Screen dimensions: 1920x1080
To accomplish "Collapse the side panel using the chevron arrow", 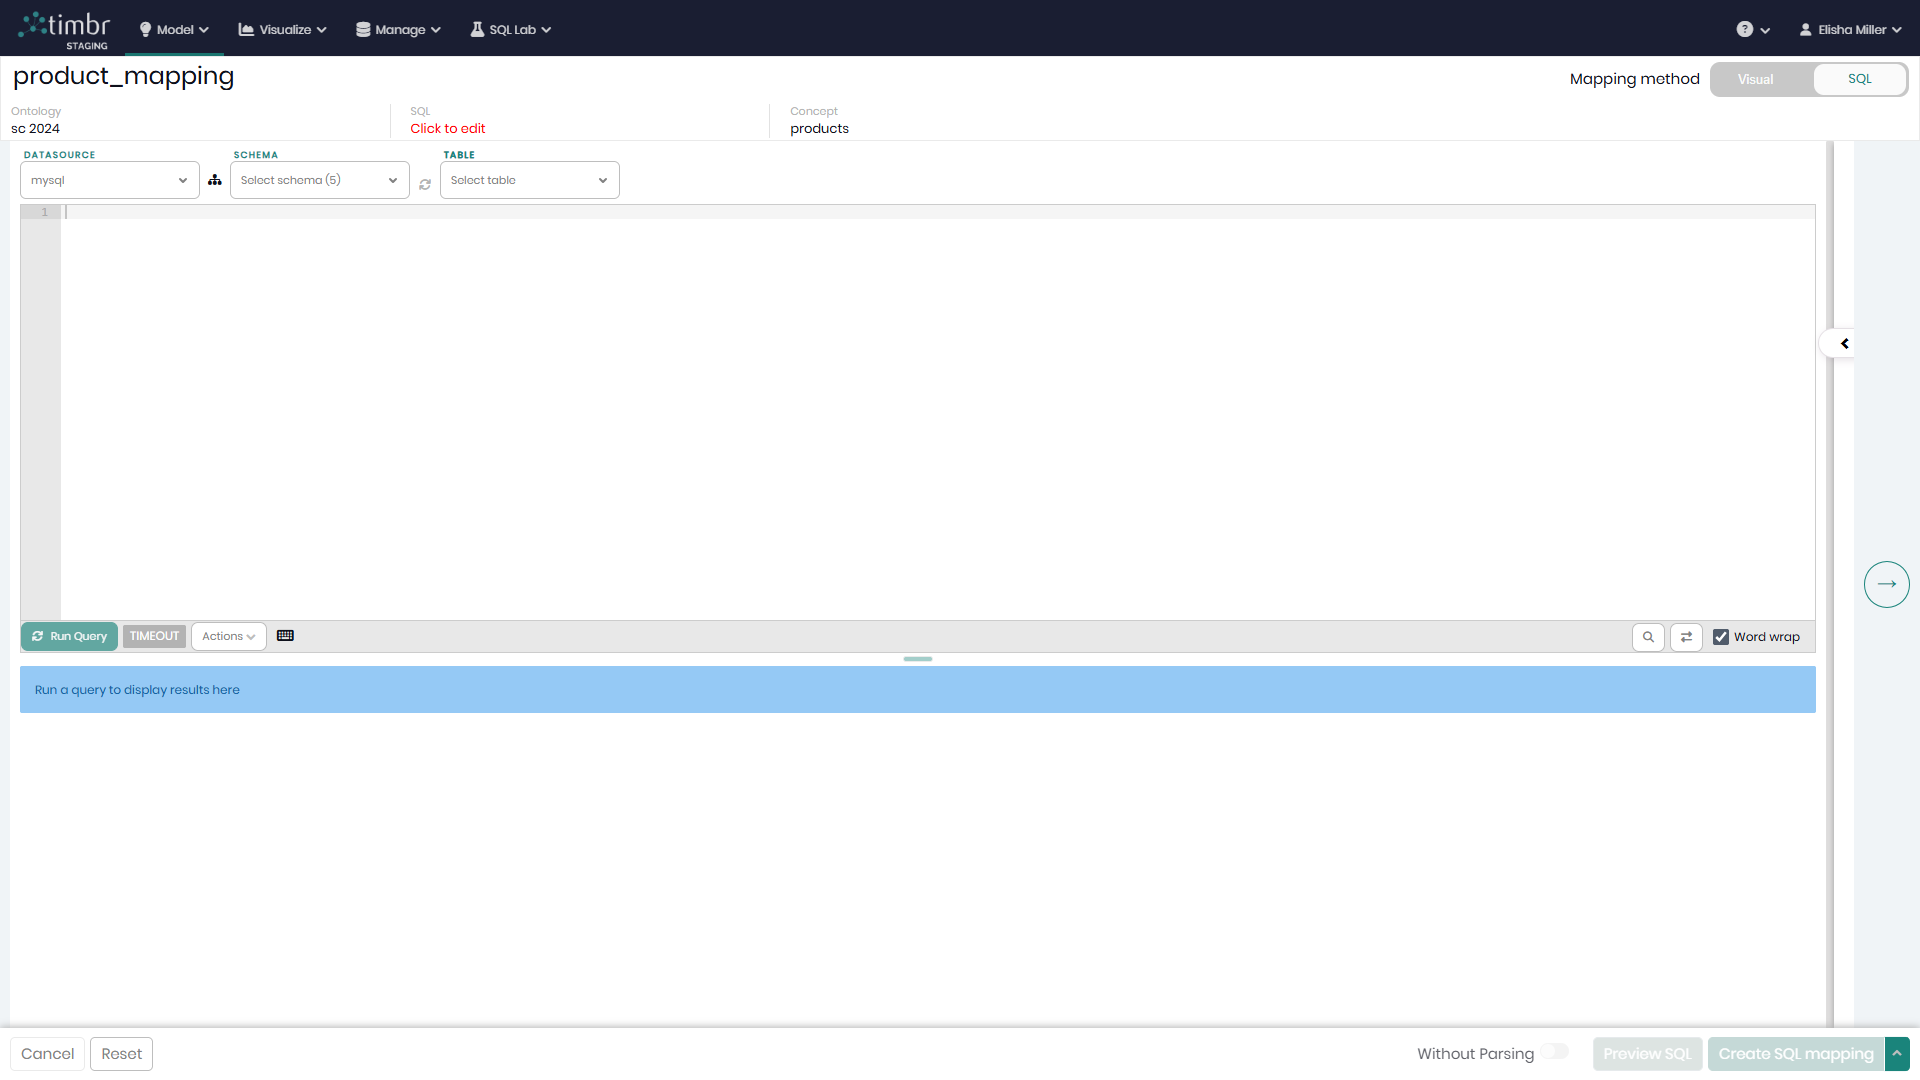I will [x=1843, y=343].
